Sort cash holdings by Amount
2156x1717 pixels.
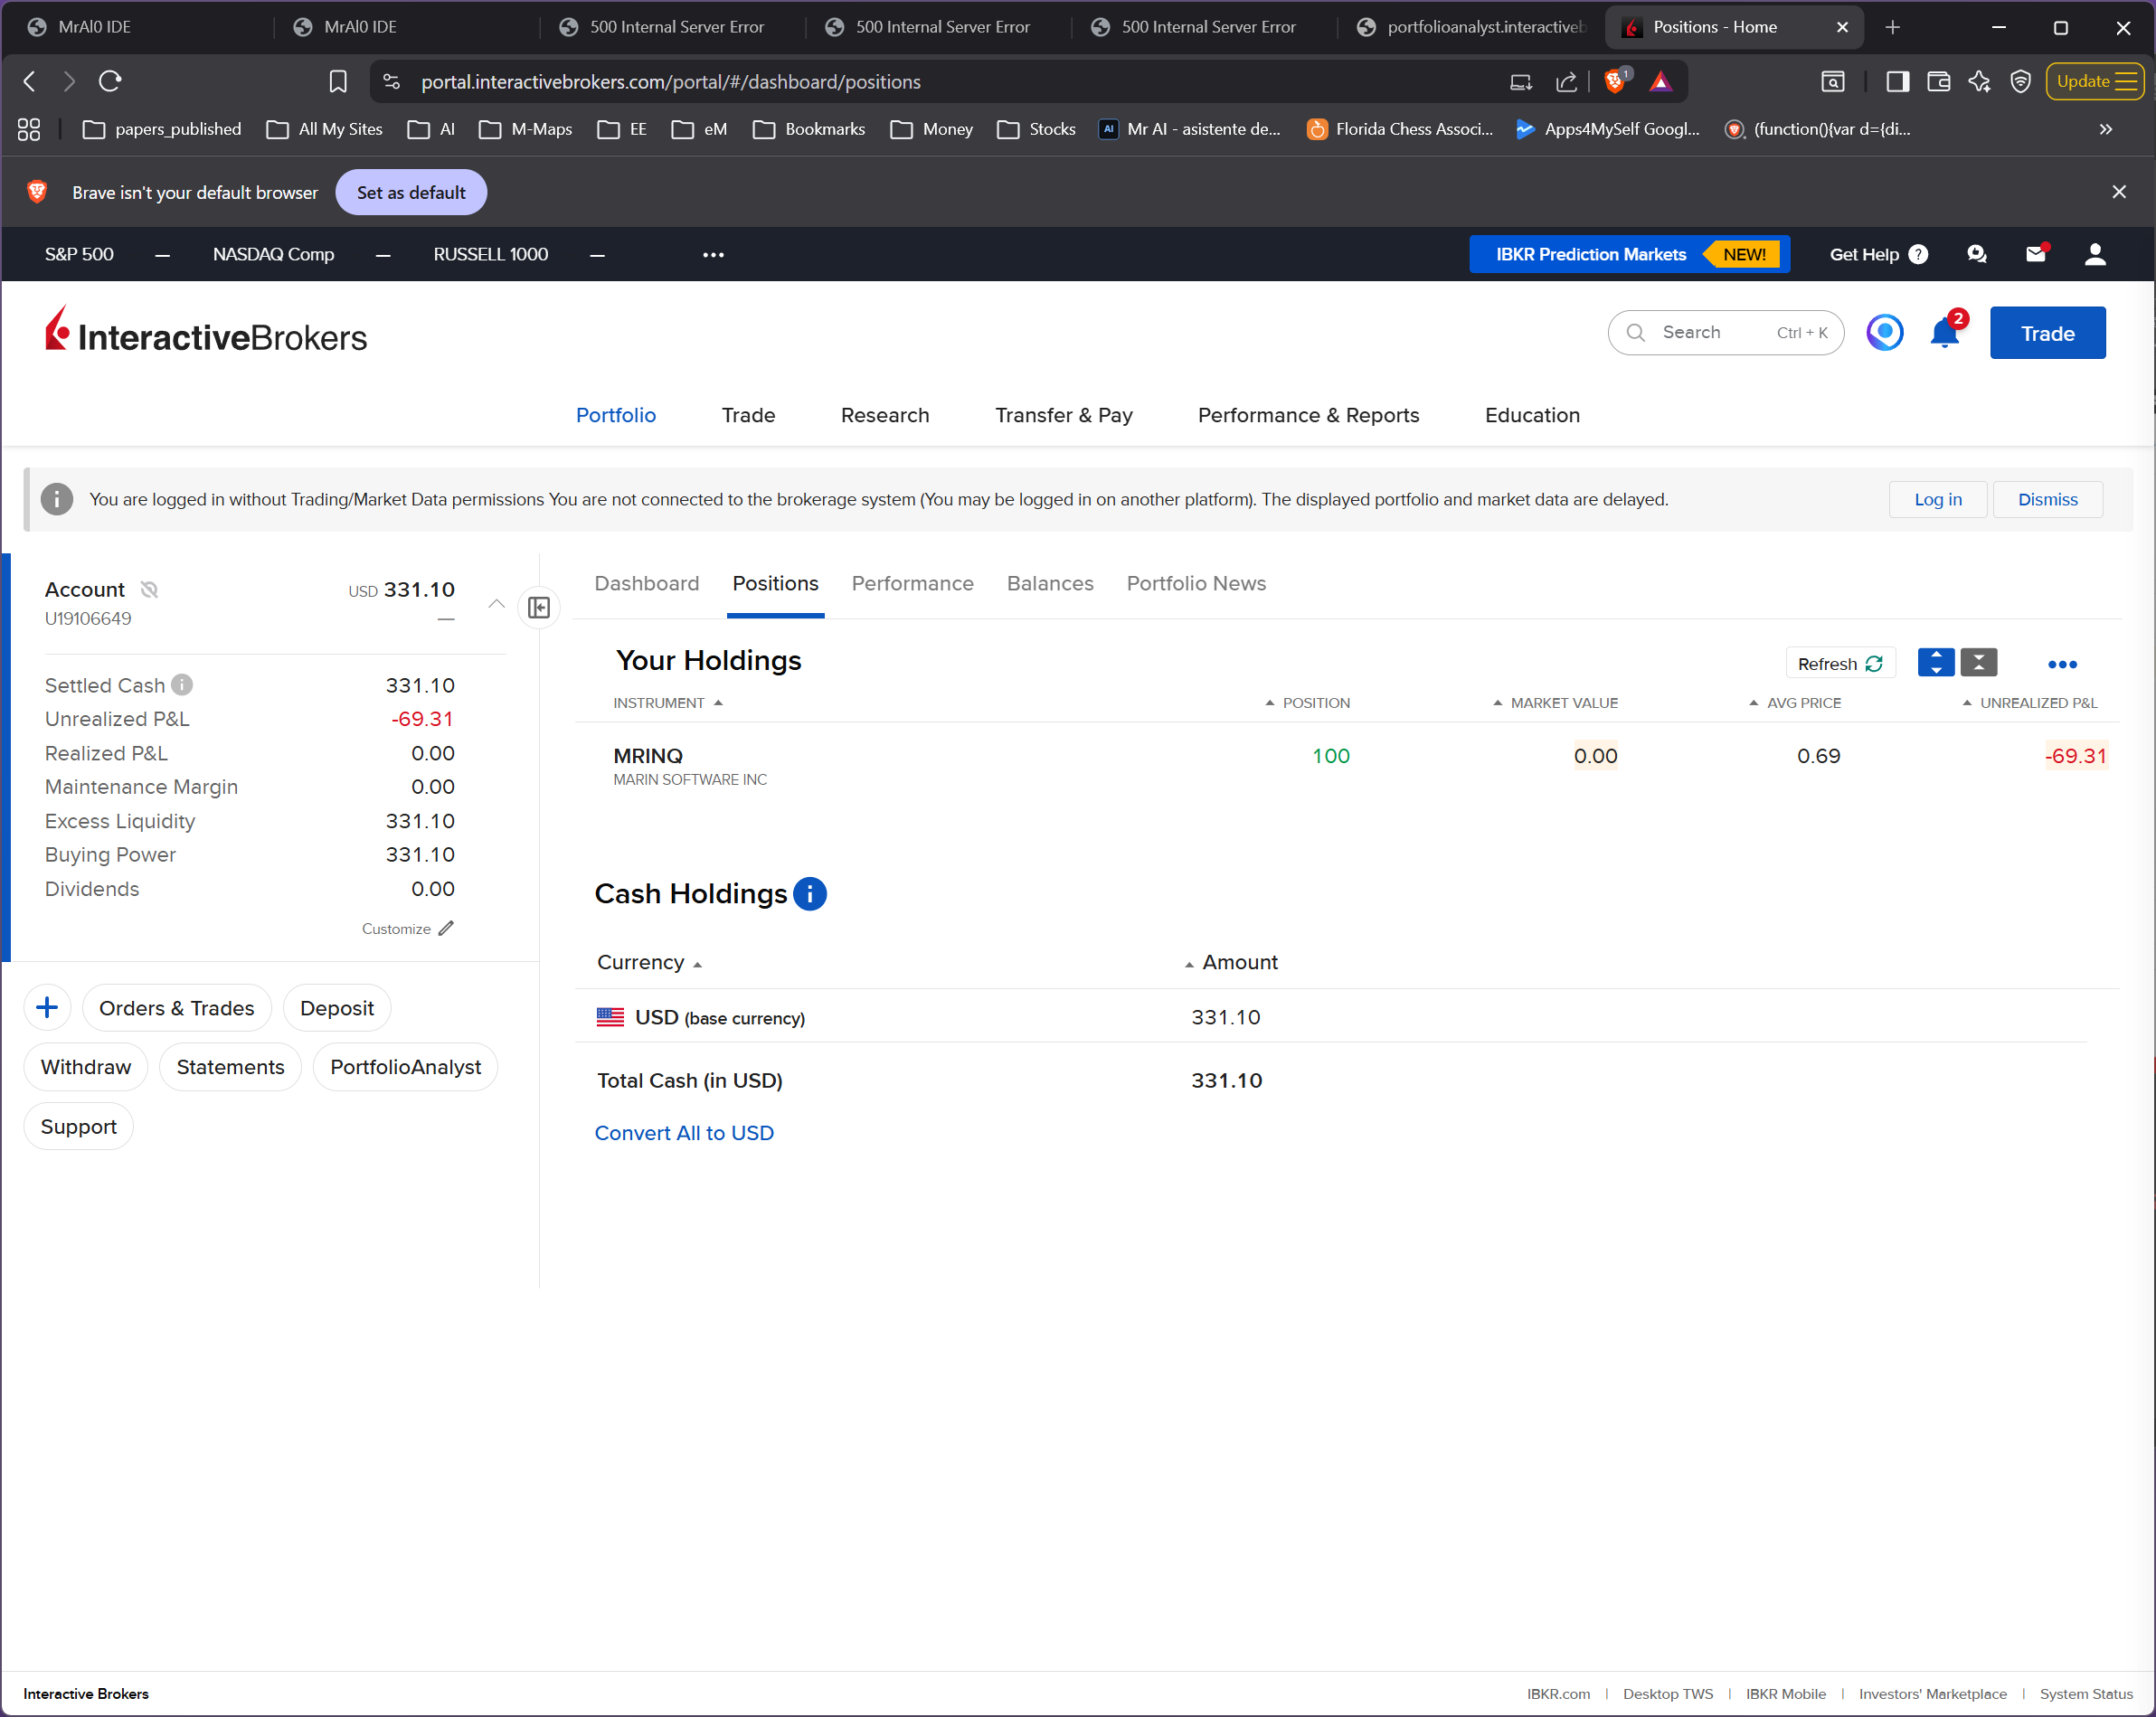pyautogui.click(x=1231, y=962)
